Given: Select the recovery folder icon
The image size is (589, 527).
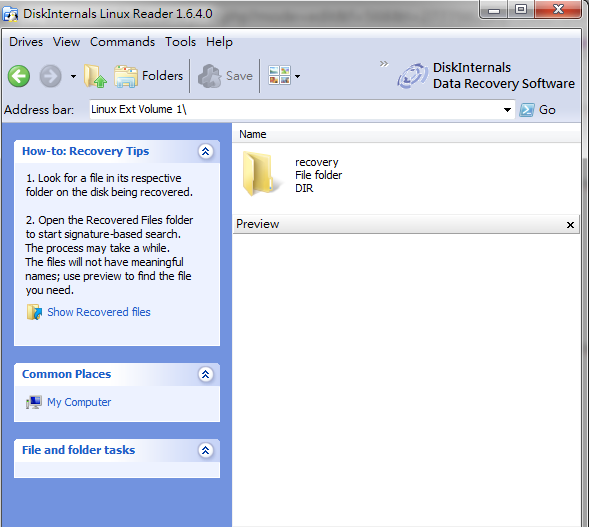Looking at the screenshot, I should point(261,173).
